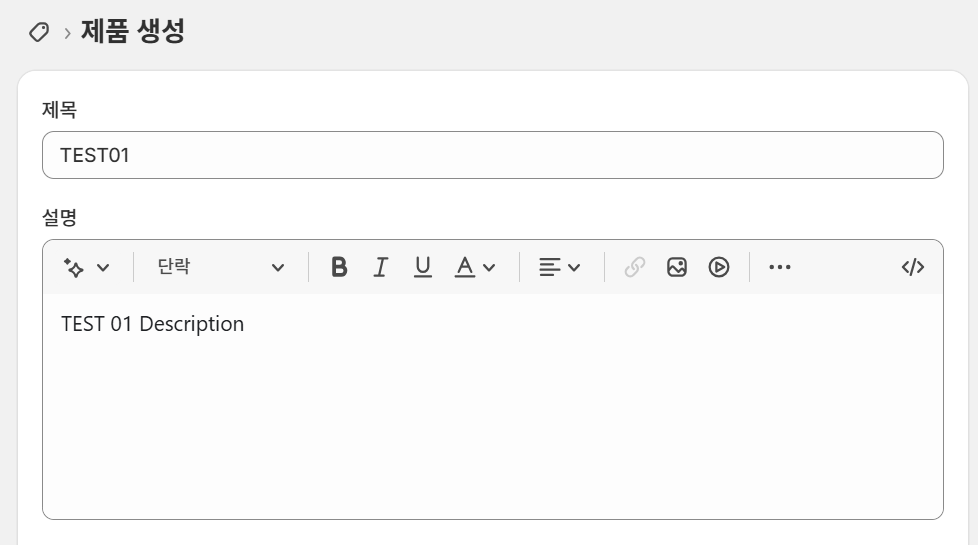The width and height of the screenshot is (978, 545).
Task: Show the HTML code view of the description
Action: 912,267
